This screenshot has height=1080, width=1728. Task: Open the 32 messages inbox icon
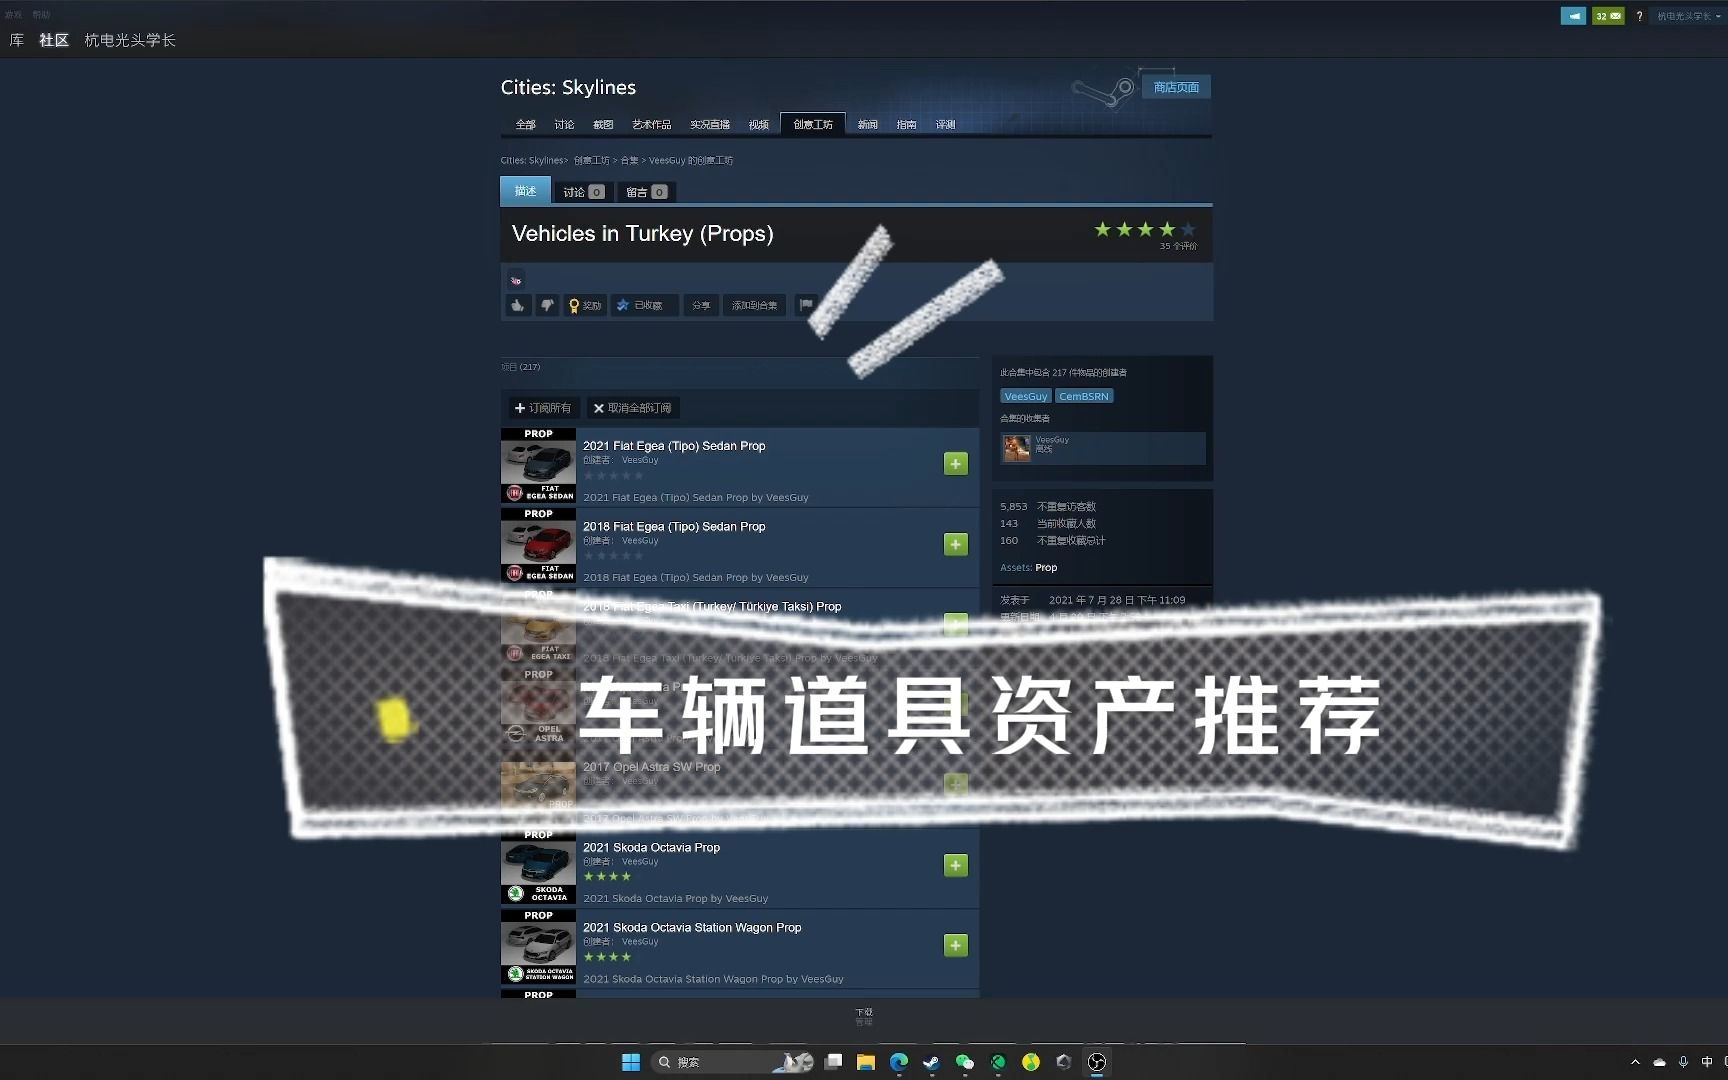pos(1608,16)
